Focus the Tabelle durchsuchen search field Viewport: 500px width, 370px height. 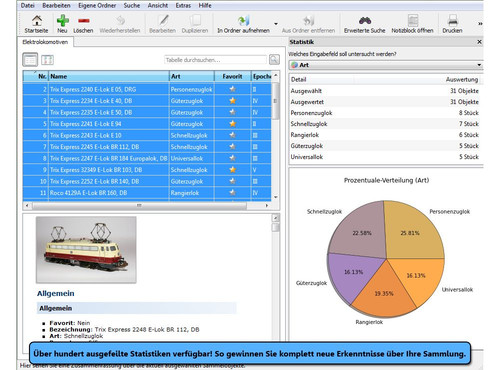pos(215,60)
